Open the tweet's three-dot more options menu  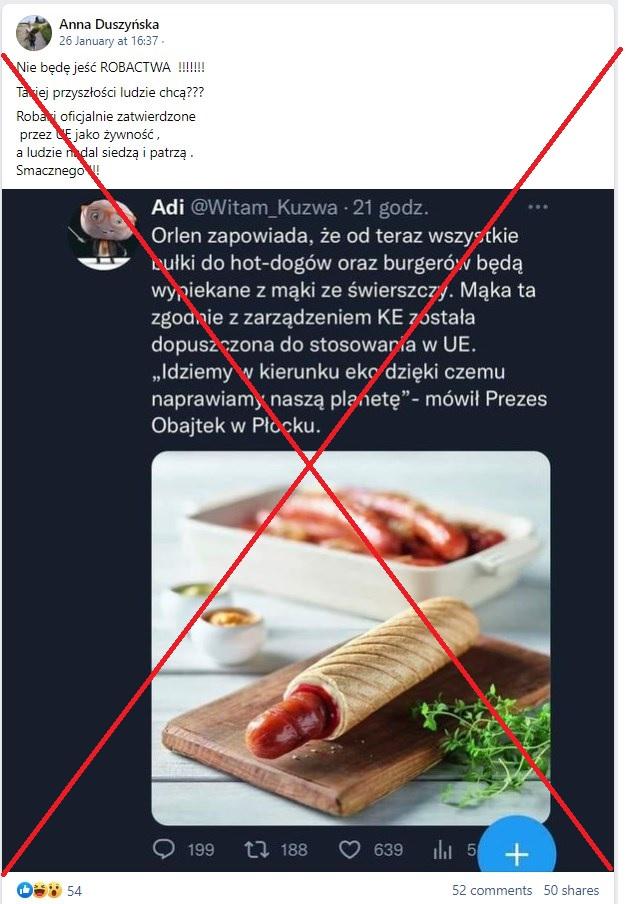pyautogui.click(x=537, y=207)
